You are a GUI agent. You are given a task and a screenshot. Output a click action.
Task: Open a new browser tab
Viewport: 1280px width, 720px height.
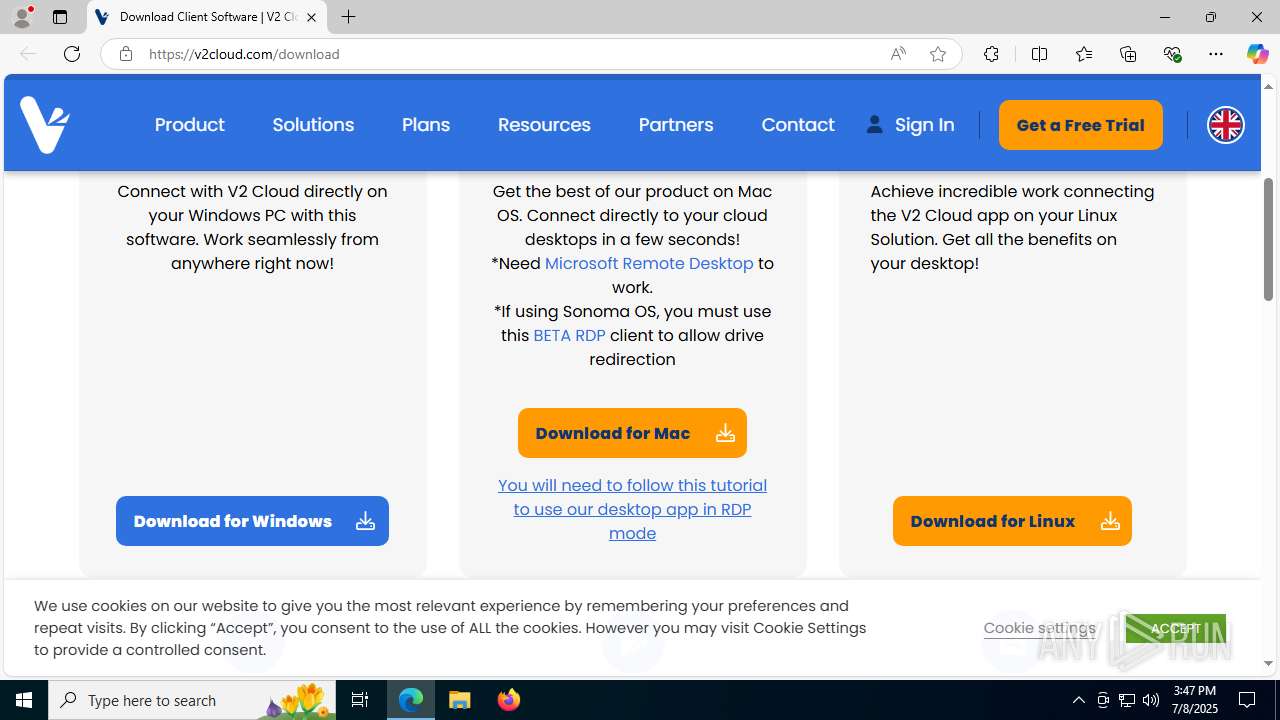348,17
